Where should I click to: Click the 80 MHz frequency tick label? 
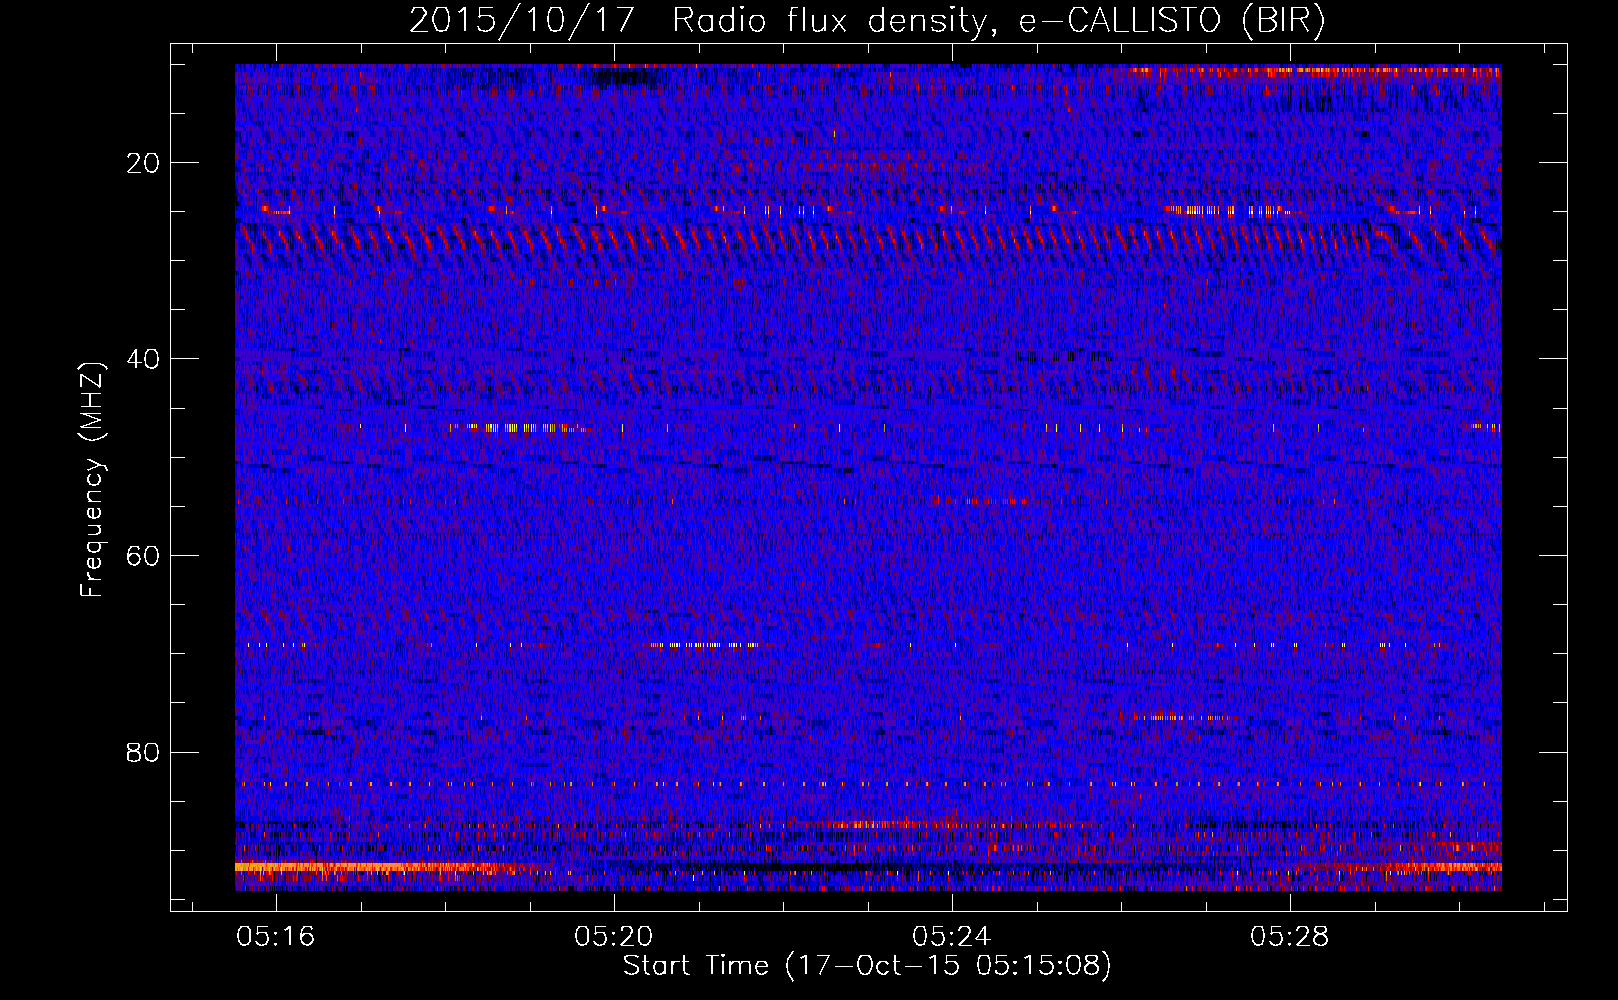click(x=144, y=752)
